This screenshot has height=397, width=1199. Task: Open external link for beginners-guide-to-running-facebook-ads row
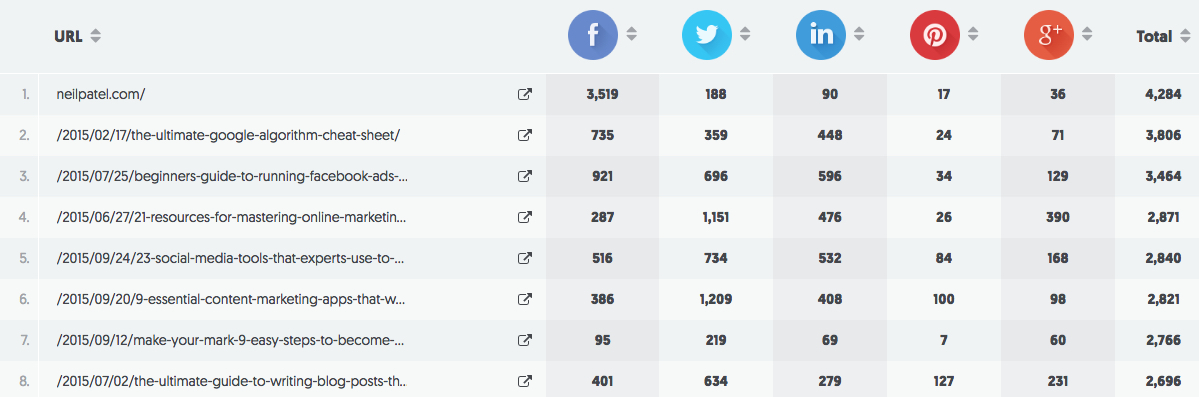(525, 176)
